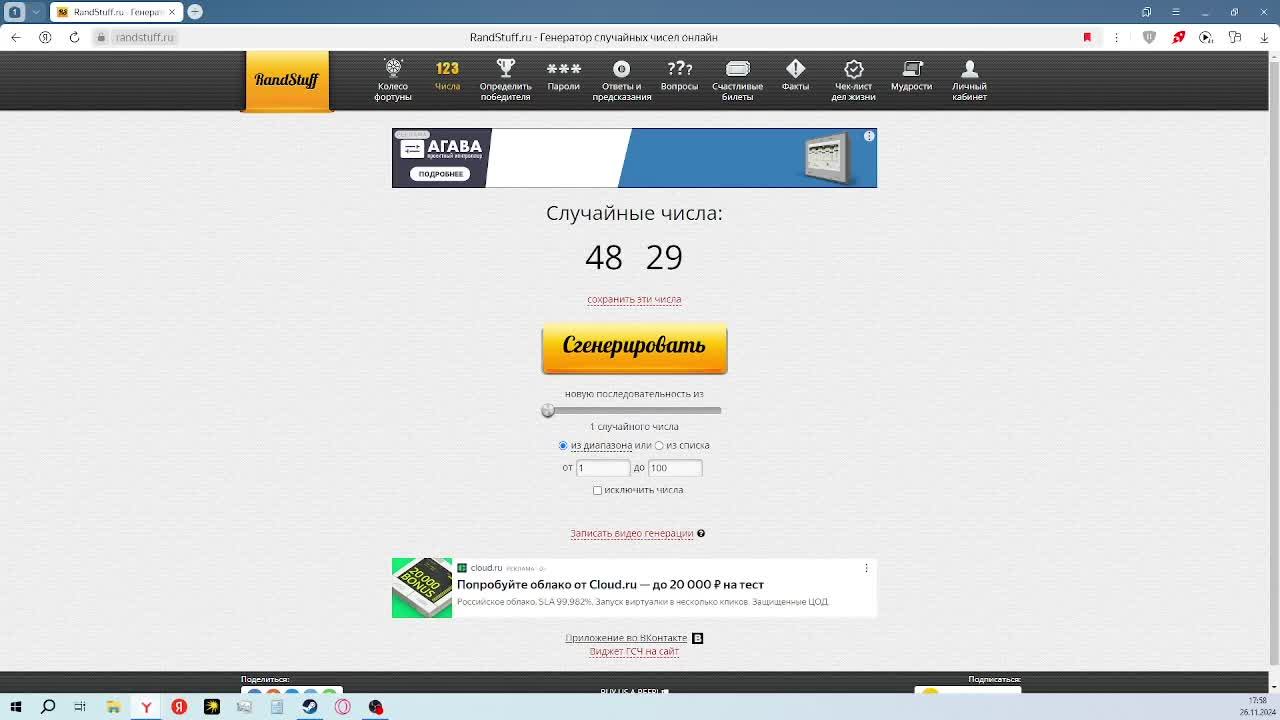This screenshot has height=720, width=1280.
Task: Reload the page with refresh icon
Action: click(74, 37)
